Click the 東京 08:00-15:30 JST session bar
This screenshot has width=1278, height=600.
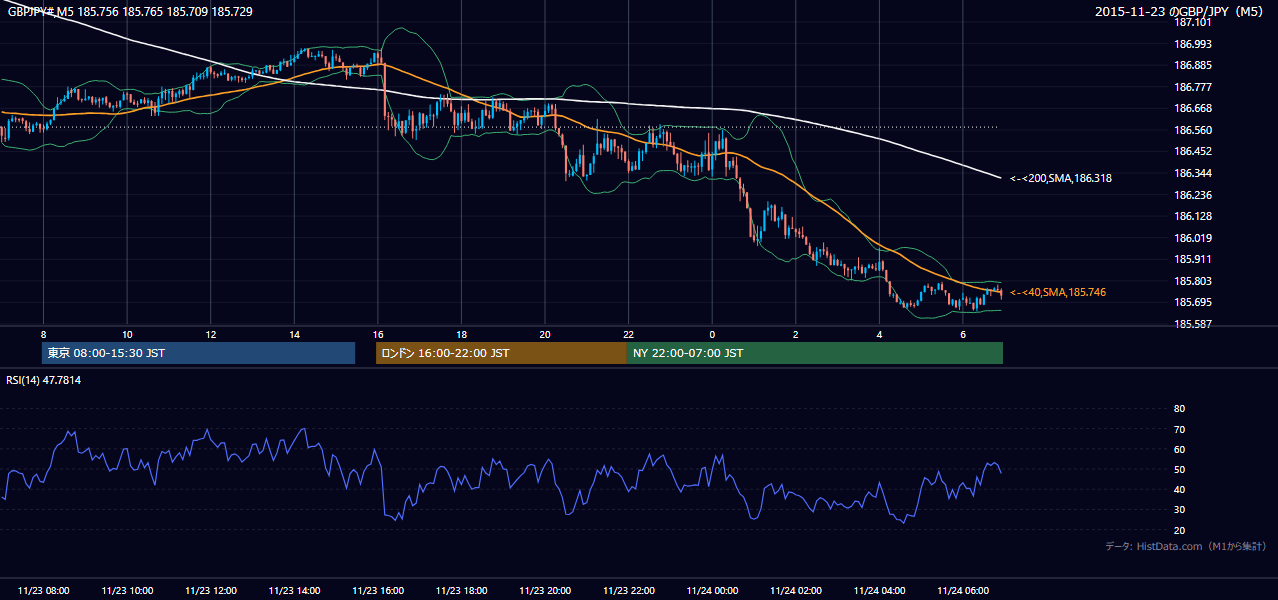(x=199, y=353)
